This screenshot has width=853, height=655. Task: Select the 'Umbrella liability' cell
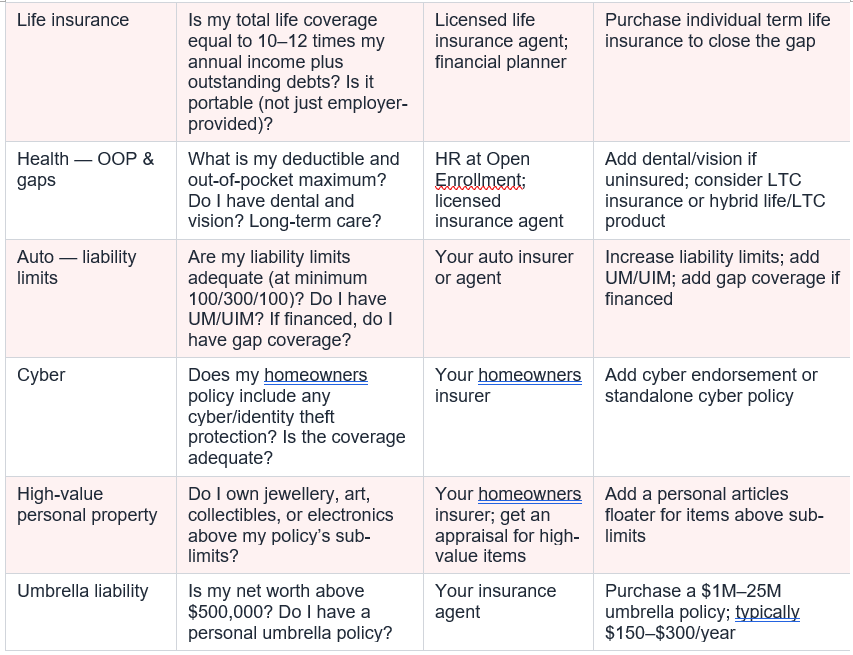(x=91, y=612)
